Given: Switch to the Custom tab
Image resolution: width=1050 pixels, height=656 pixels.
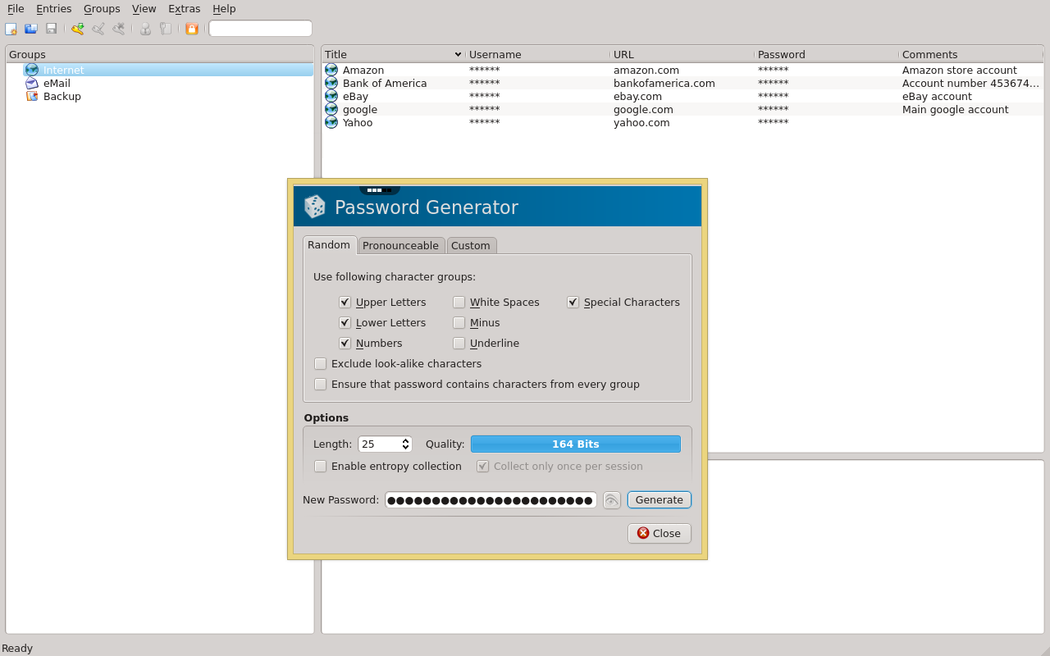Looking at the screenshot, I should [470, 245].
